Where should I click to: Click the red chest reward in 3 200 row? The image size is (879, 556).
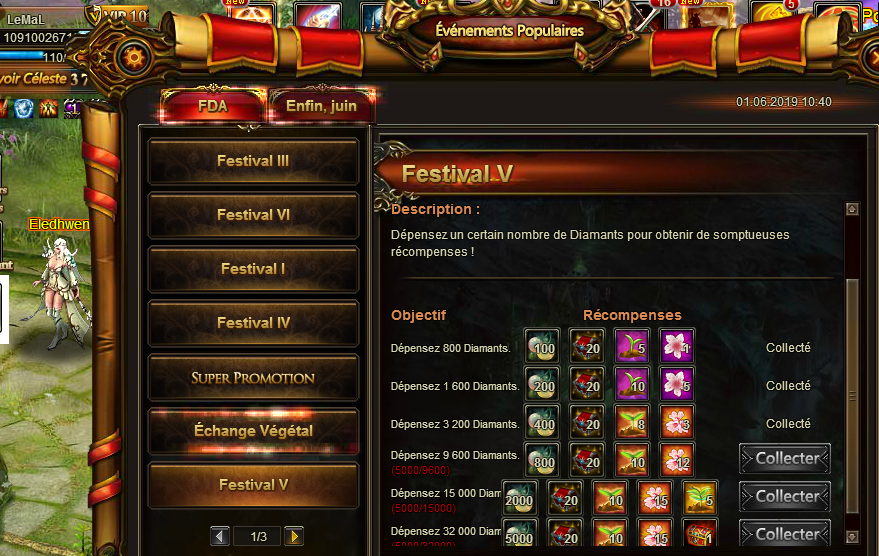587,422
